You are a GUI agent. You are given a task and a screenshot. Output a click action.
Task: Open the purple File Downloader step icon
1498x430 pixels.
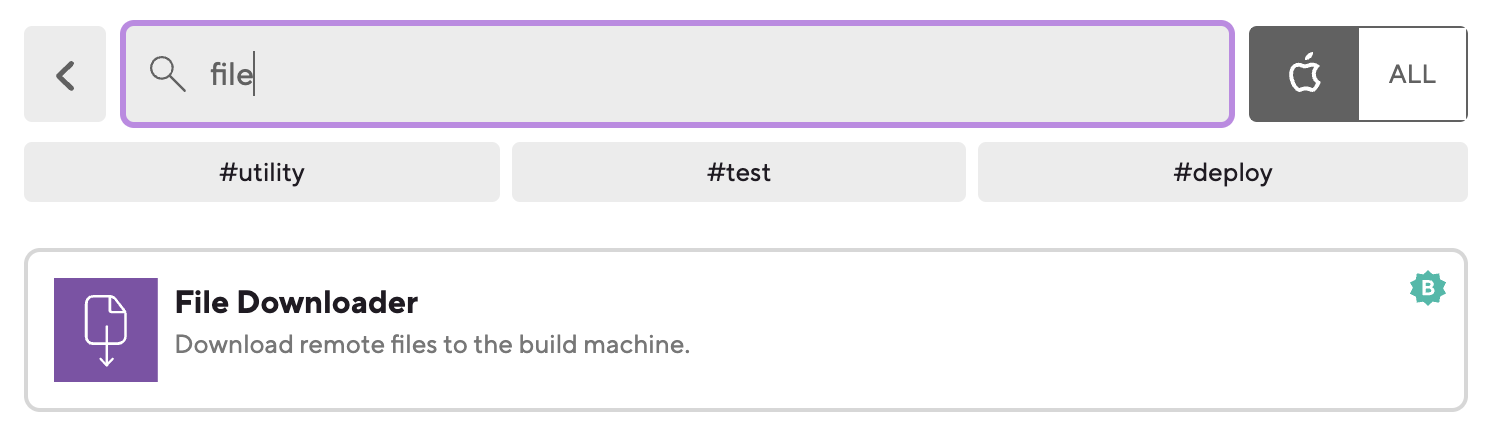click(106, 330)
